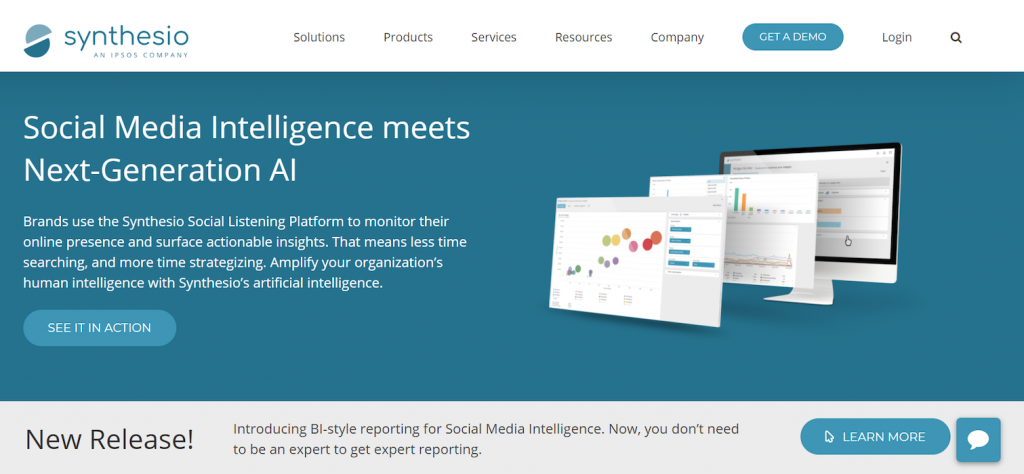Image resolution: width=1024 pixels, height=474 pixels.
Task: Open the chat bubble widget
Action: 978,439
